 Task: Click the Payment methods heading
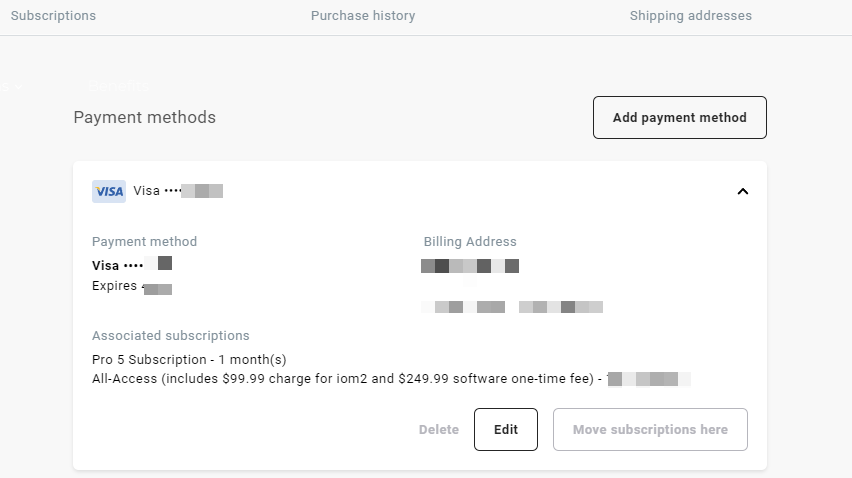[x=145, y=117]
